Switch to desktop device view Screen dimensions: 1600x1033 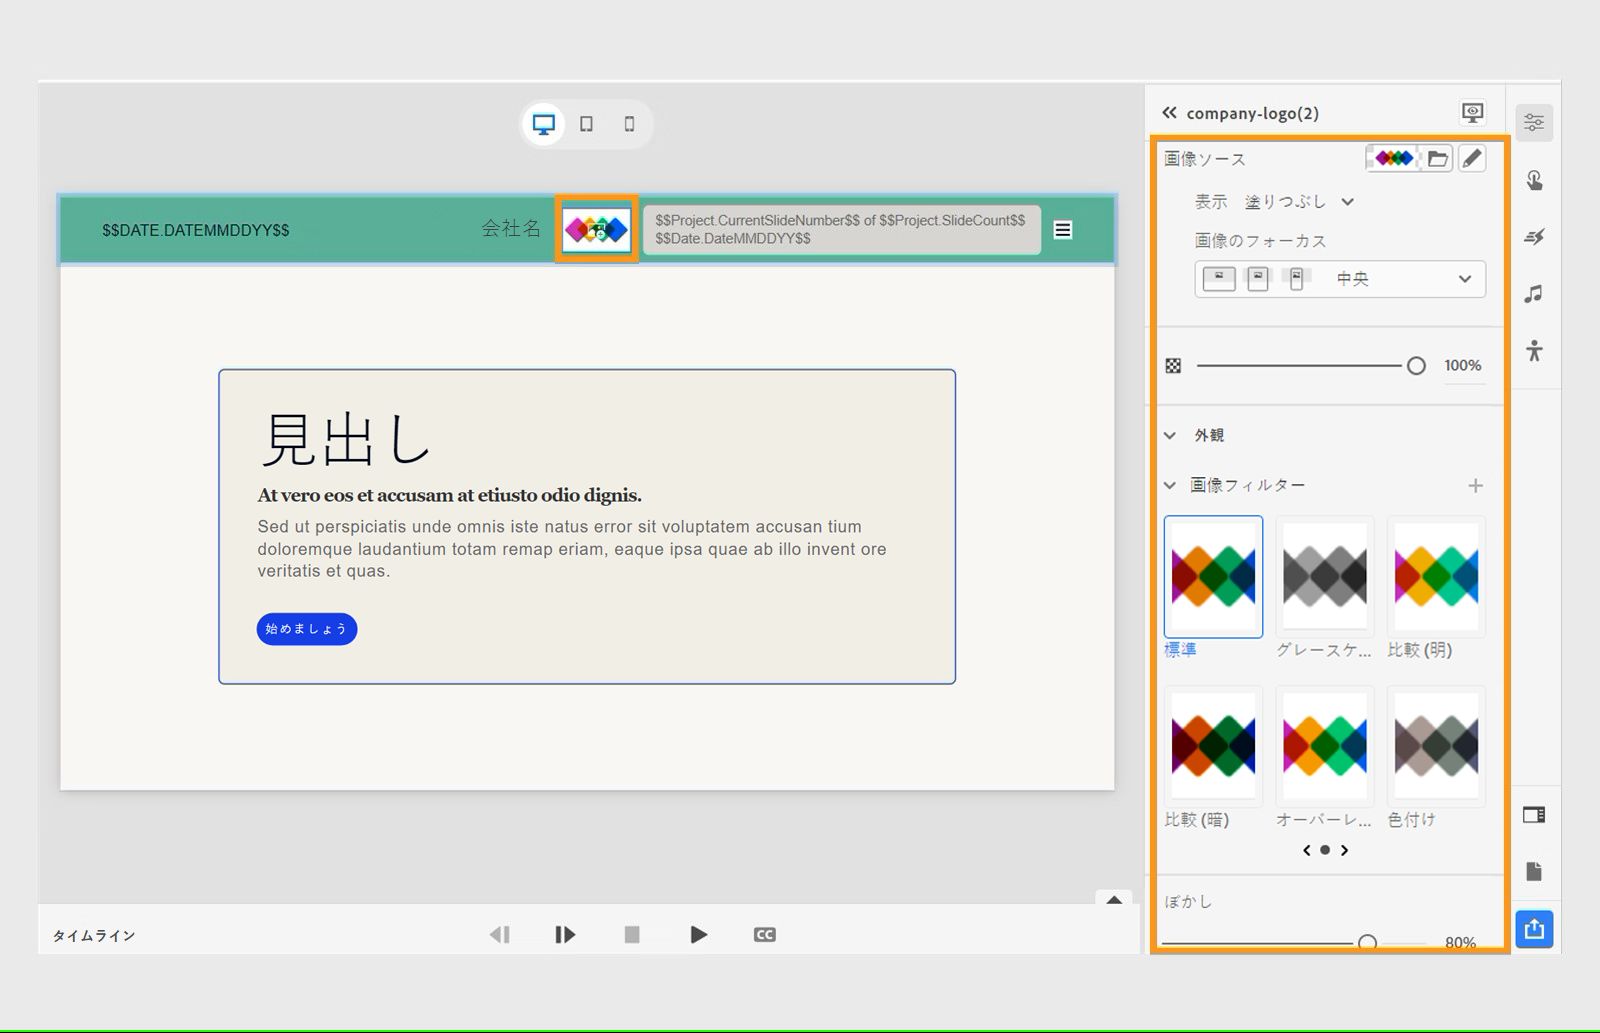pyautogui.click(x=544, y=124)
